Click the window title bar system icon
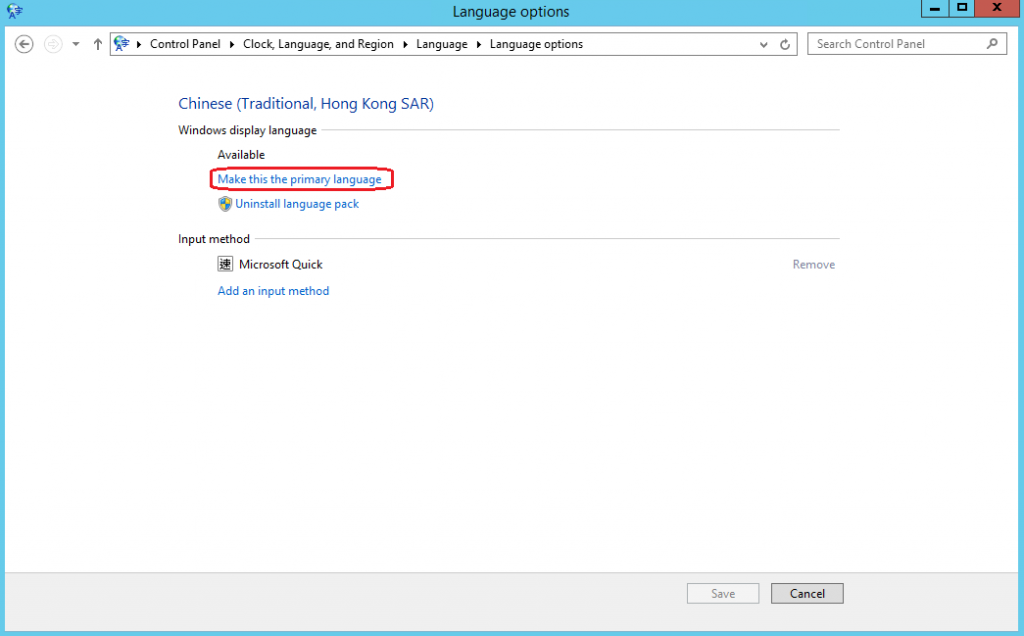The image size is (1024, 636). pyautogui.click(x=14, y=10)
